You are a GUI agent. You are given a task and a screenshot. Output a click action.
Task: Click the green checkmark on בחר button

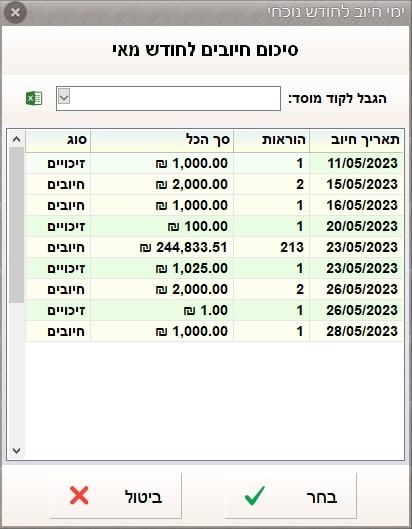255,496
